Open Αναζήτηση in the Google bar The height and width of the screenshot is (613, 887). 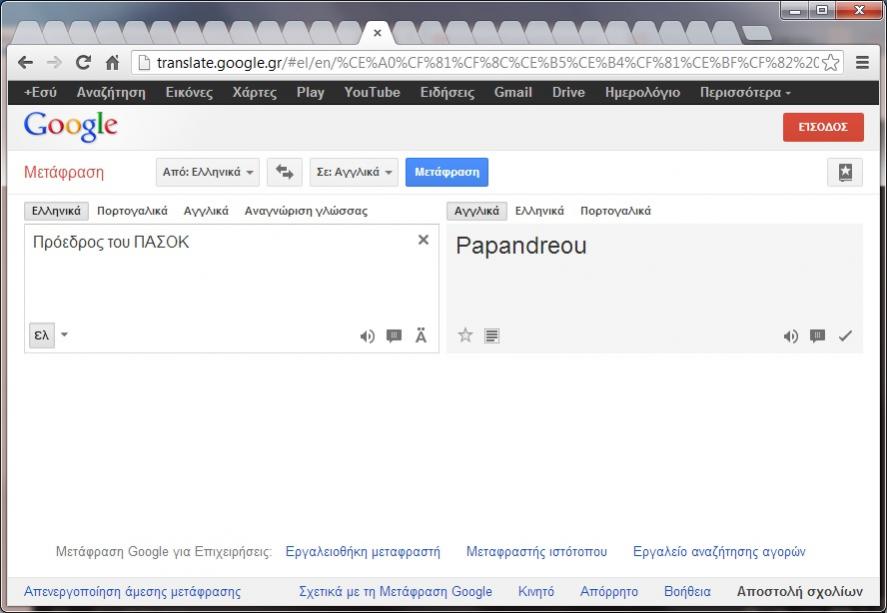tap(111, 92)
